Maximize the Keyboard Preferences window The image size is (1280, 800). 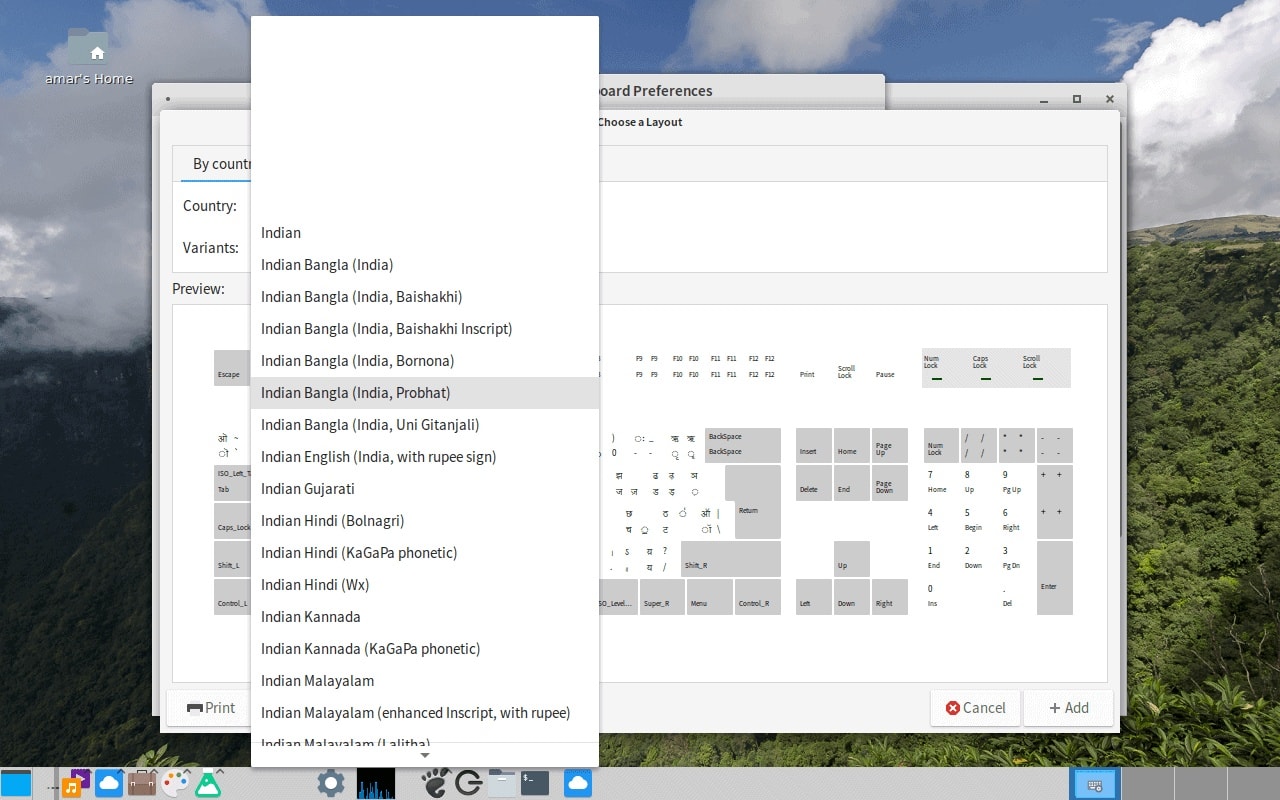pos(1077,99)
